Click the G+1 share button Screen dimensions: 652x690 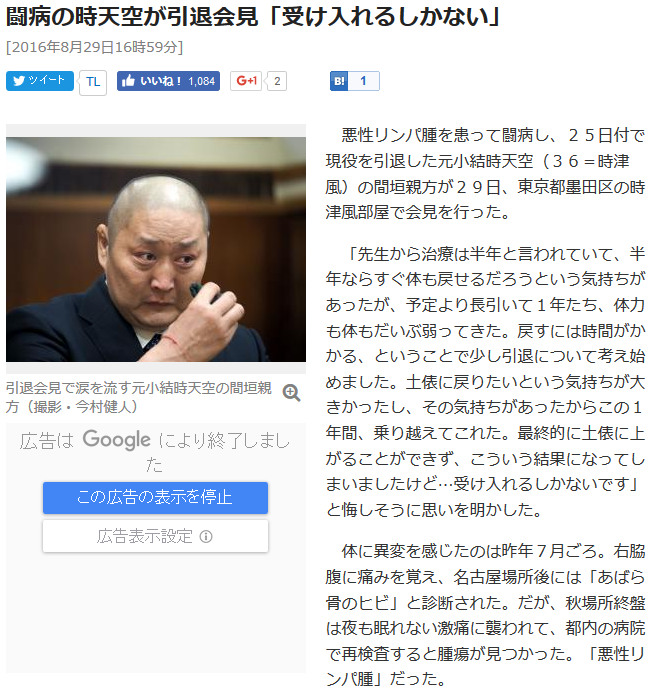[x=246, y=81]
